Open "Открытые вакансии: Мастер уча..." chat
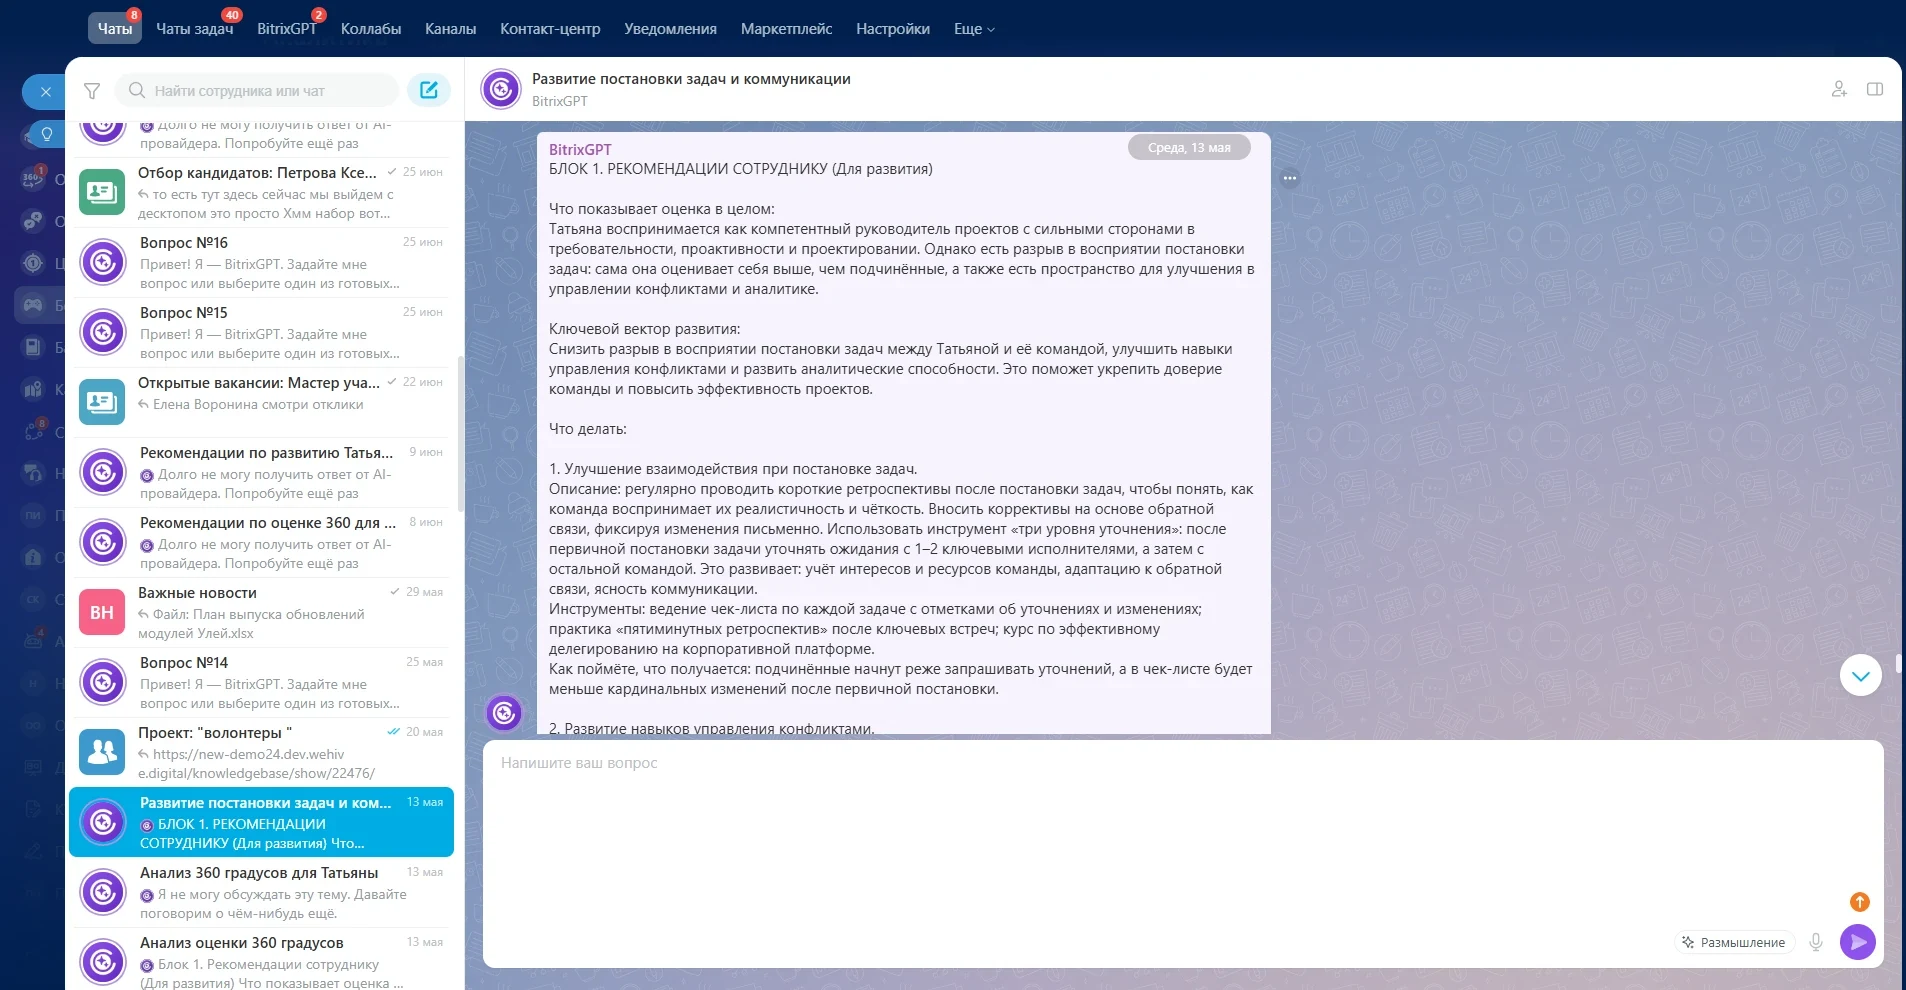Image resolution: width=1906 pixels, height=990 pixels. [x=261, y=402]
